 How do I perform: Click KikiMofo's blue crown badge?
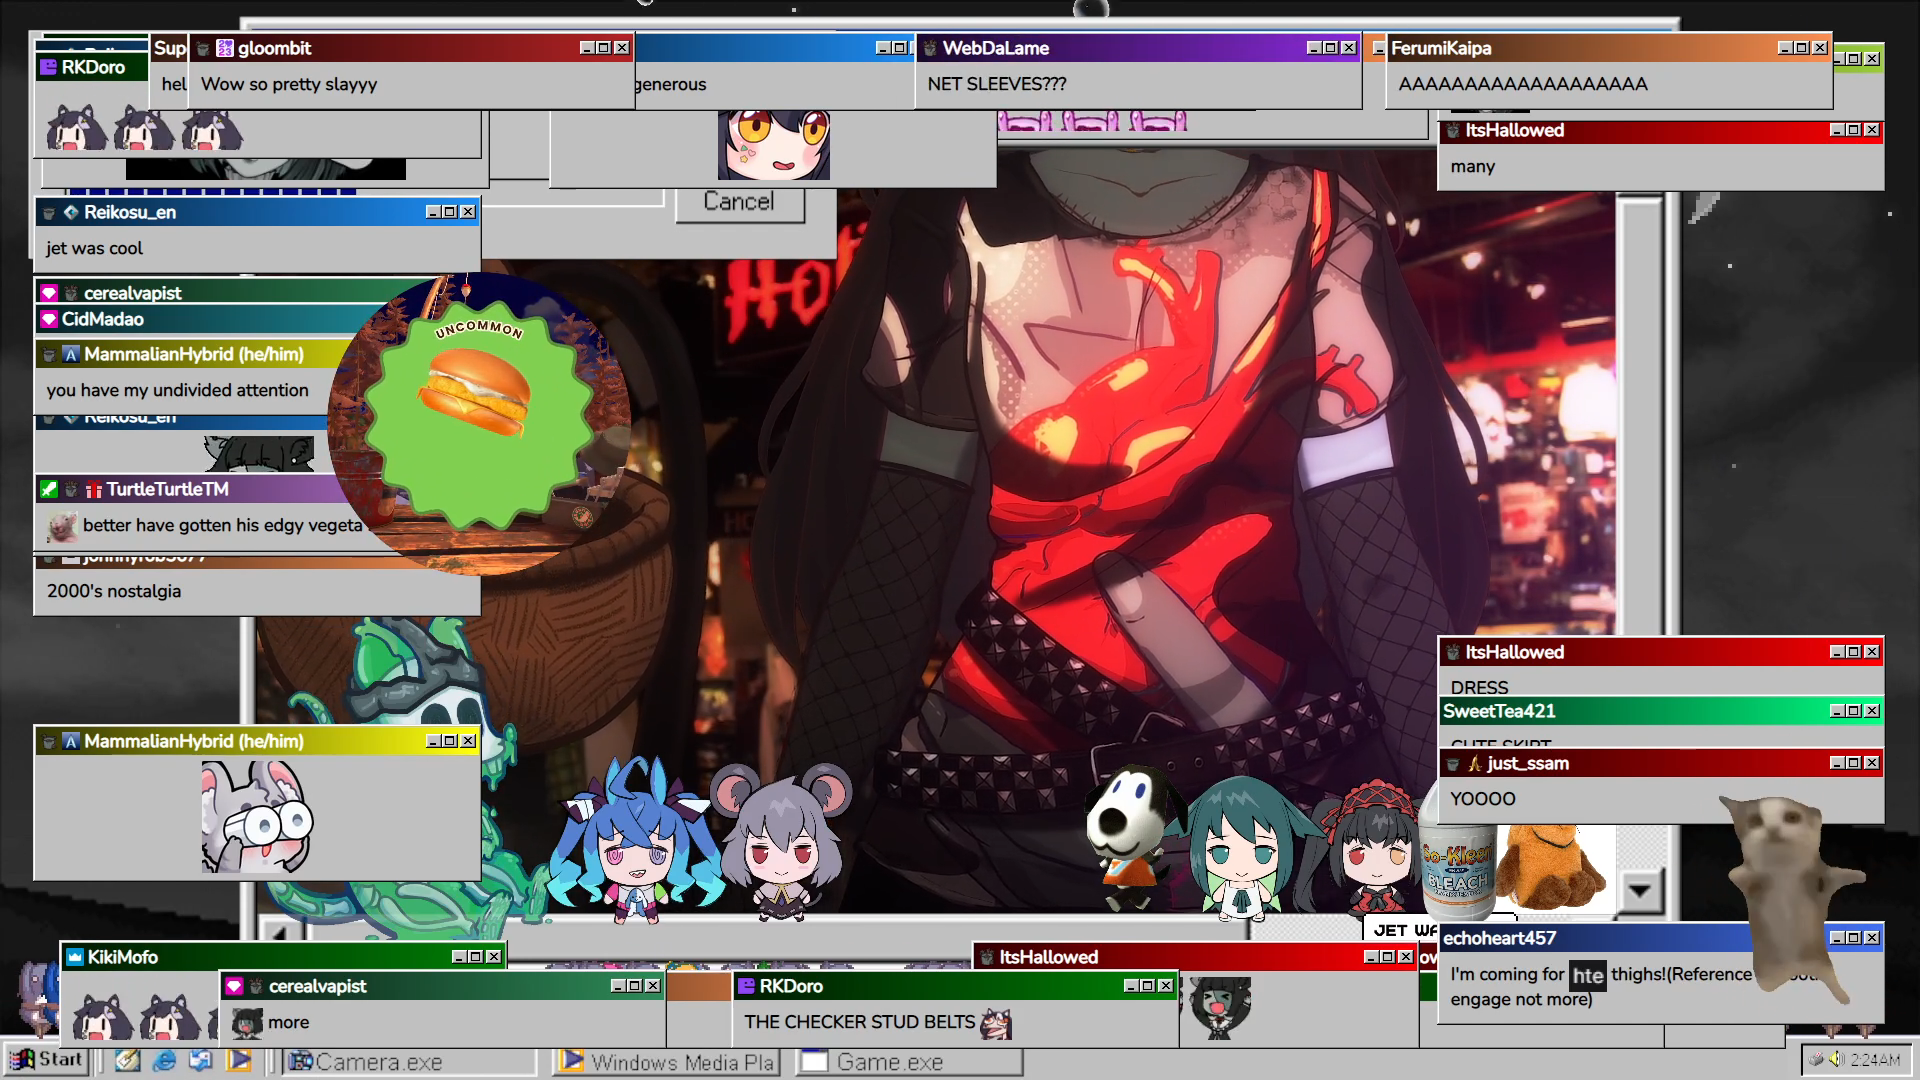74,957
